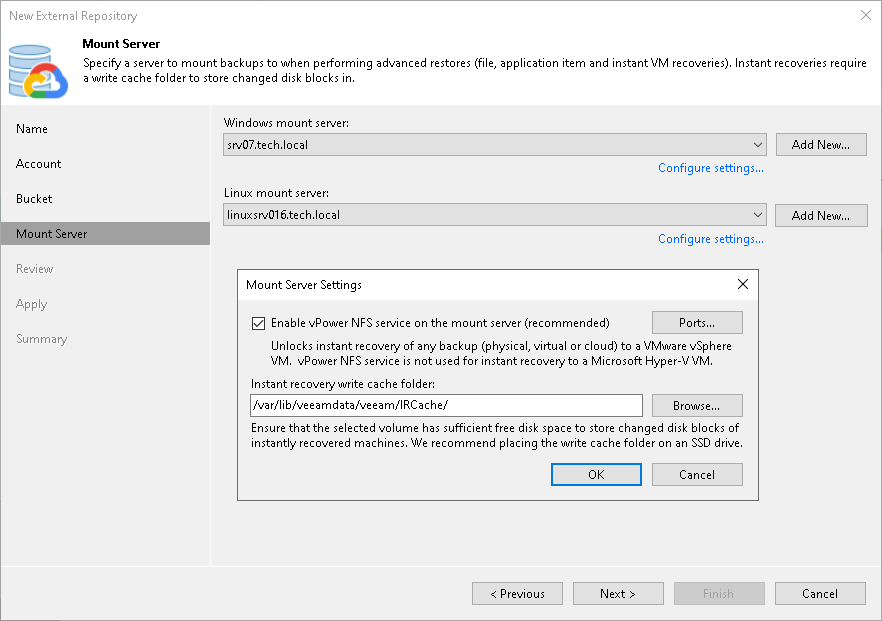Click the Finish button
This screenshot has width=882, height=621.
pyautogui.click(x=719, y=593)
